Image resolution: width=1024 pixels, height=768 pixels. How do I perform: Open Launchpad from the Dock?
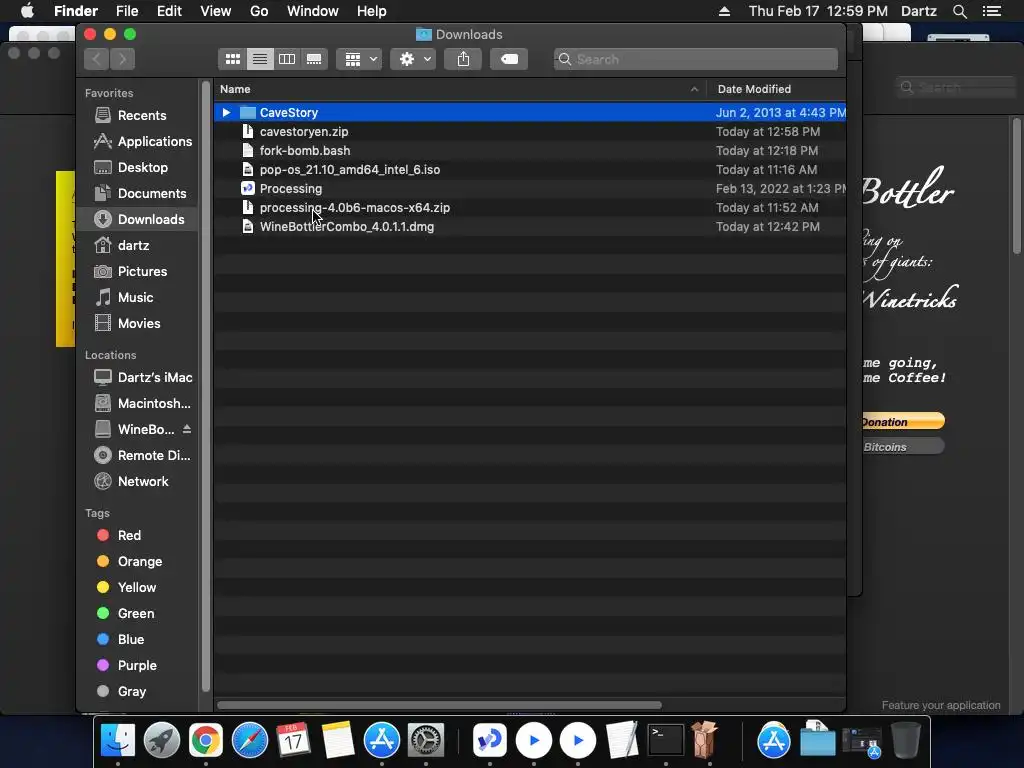click(x=162, y=741)
